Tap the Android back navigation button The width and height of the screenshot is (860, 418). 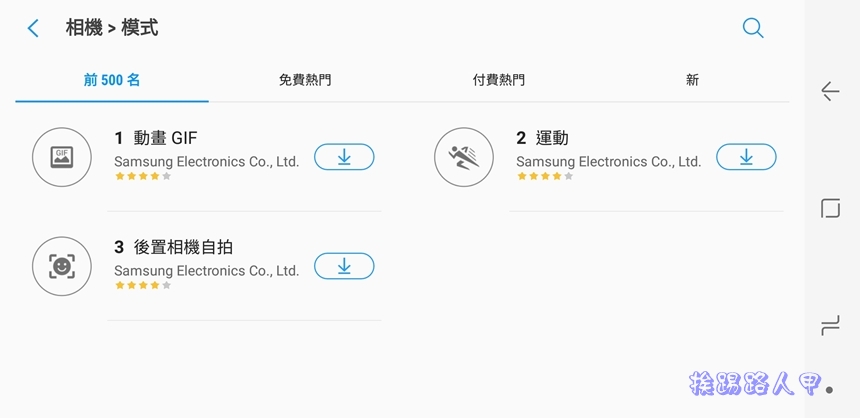tap(830, 91)
